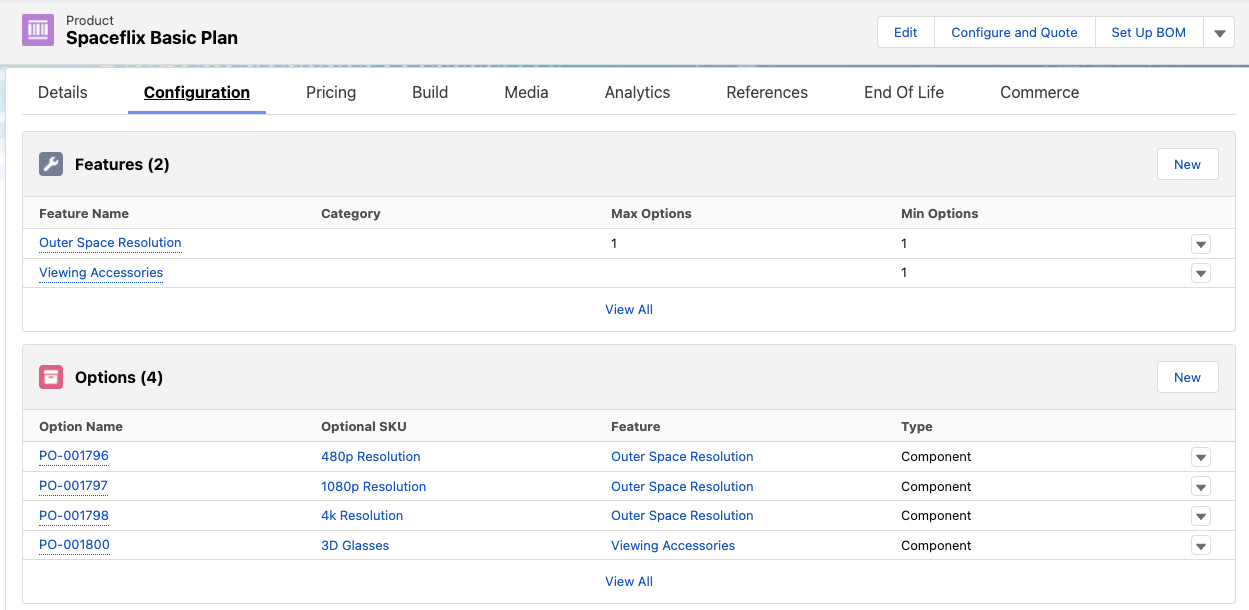This screenshot has height=610, width=1249.
Task: Open row menu for option PO-001798
Action: point(1200,516)
